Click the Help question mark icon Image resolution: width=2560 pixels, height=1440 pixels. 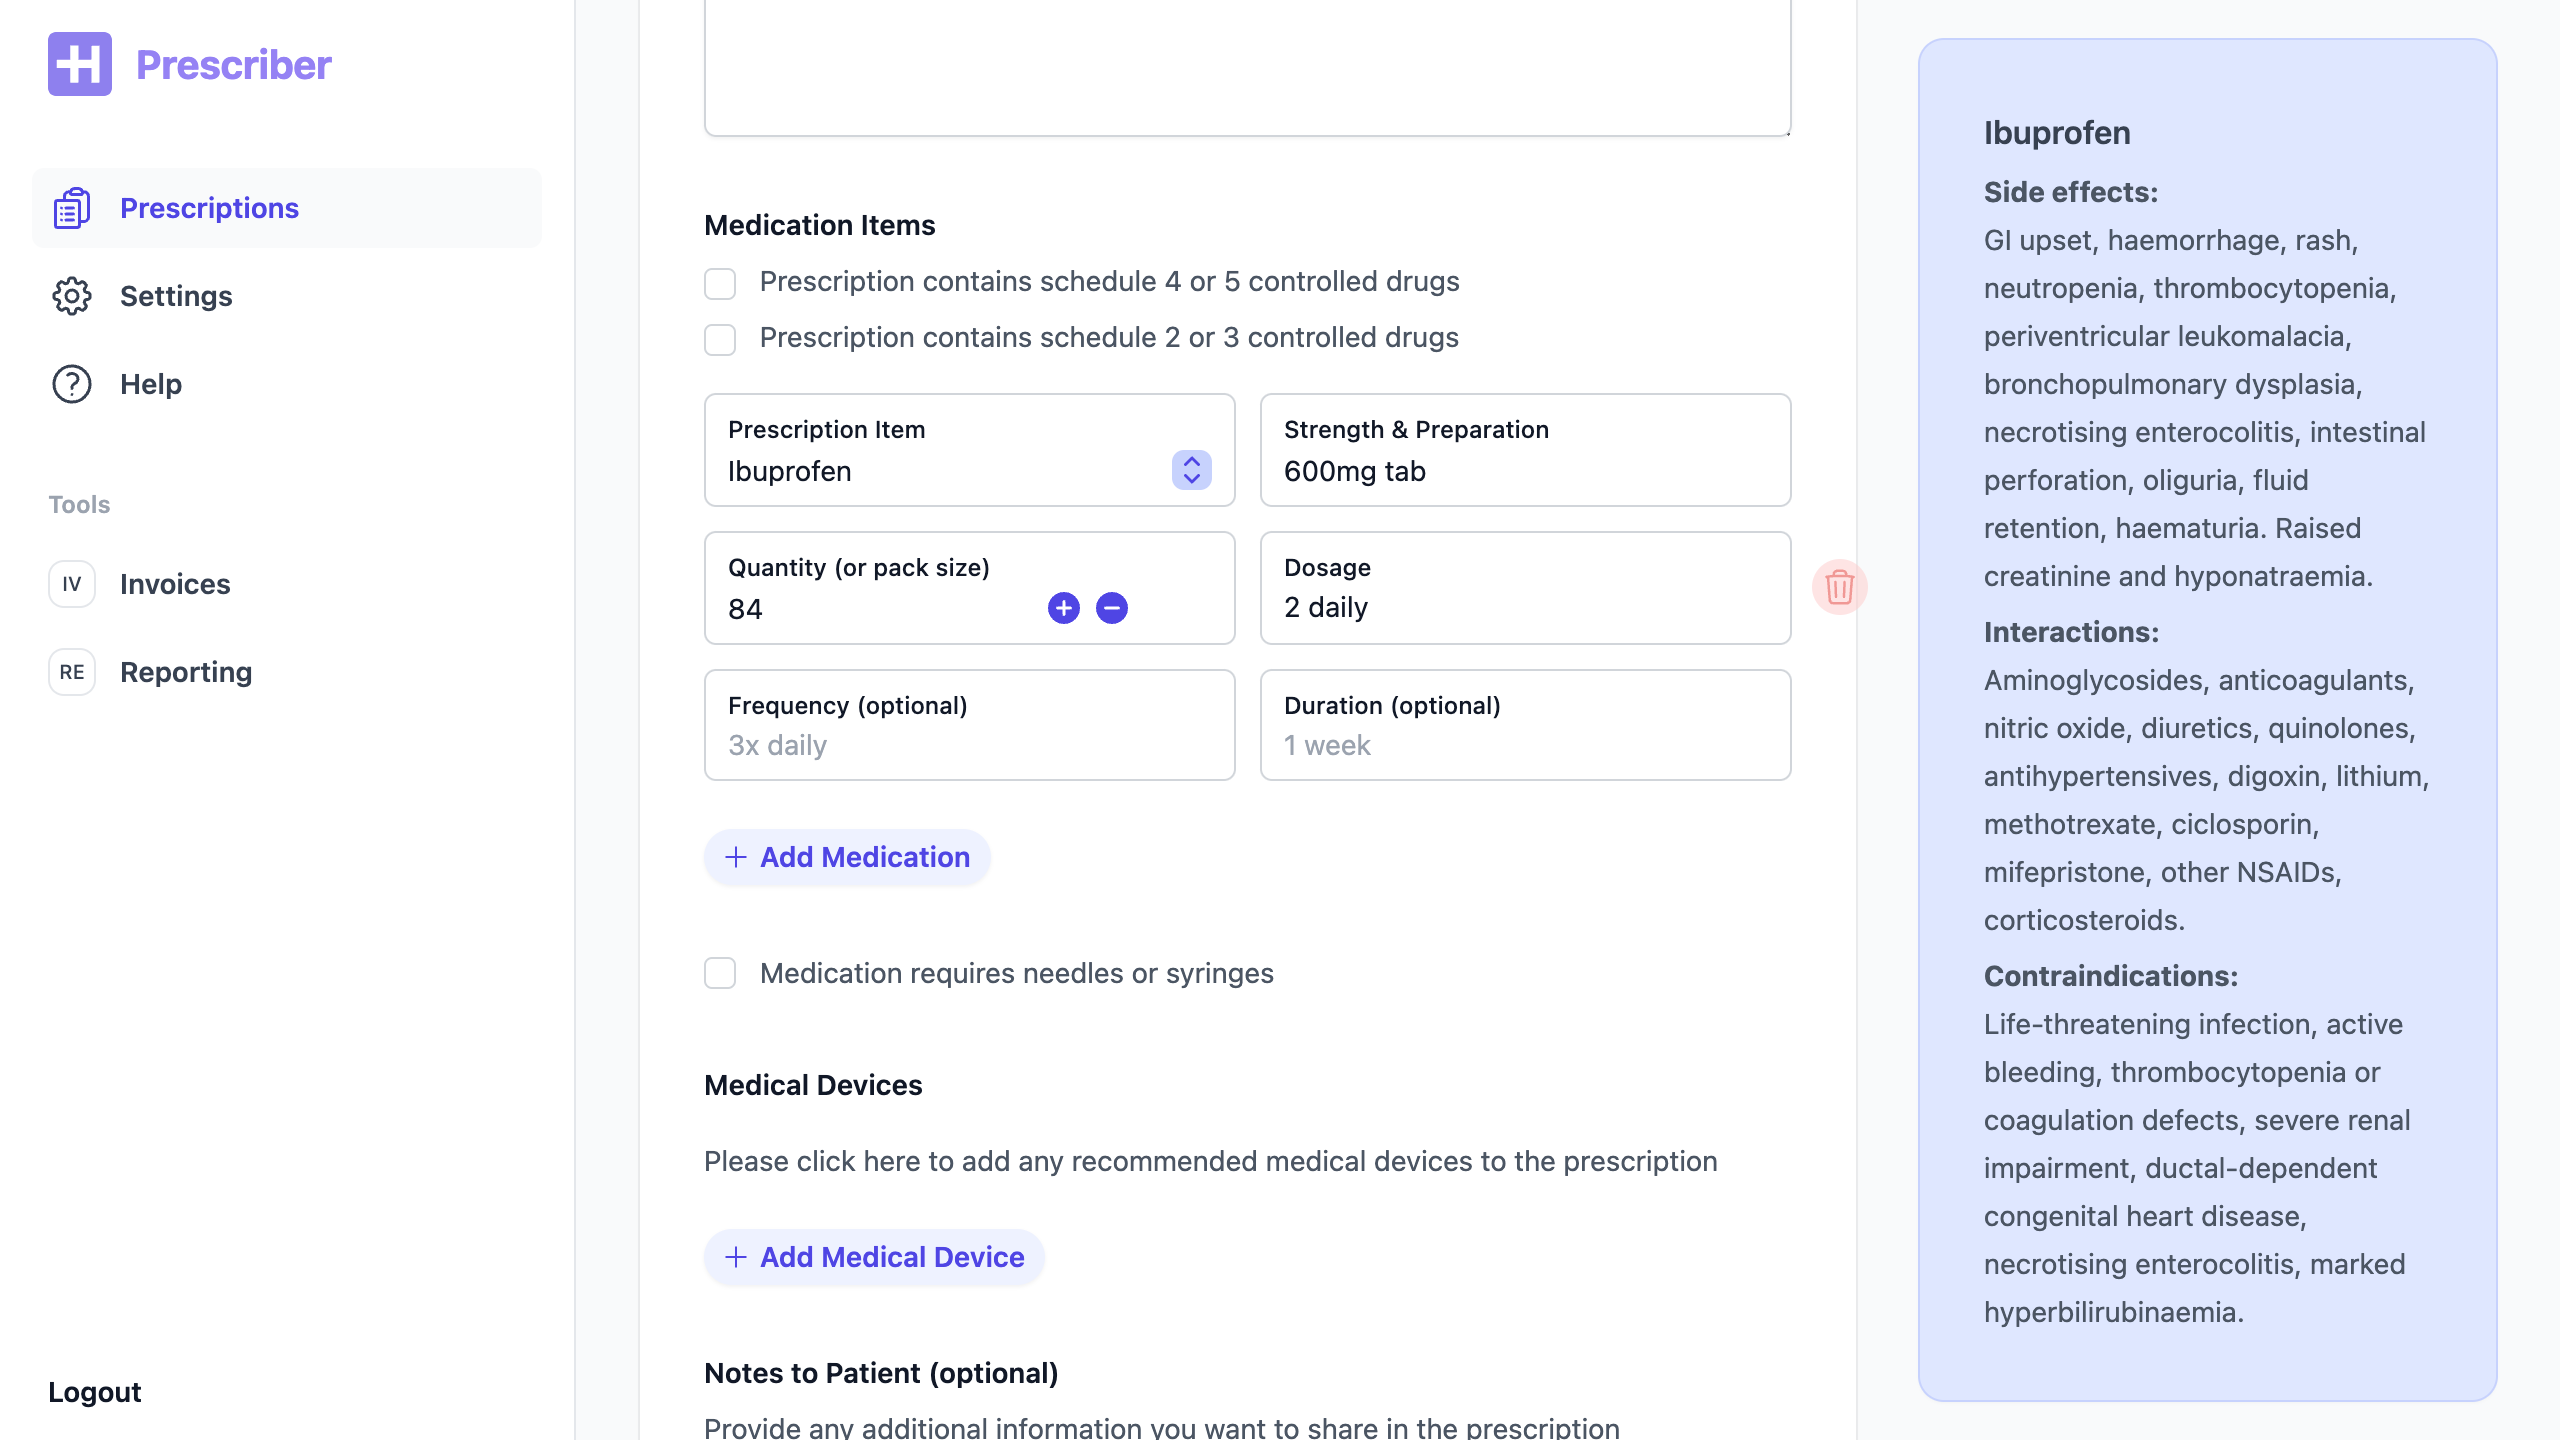click(72, 384)
